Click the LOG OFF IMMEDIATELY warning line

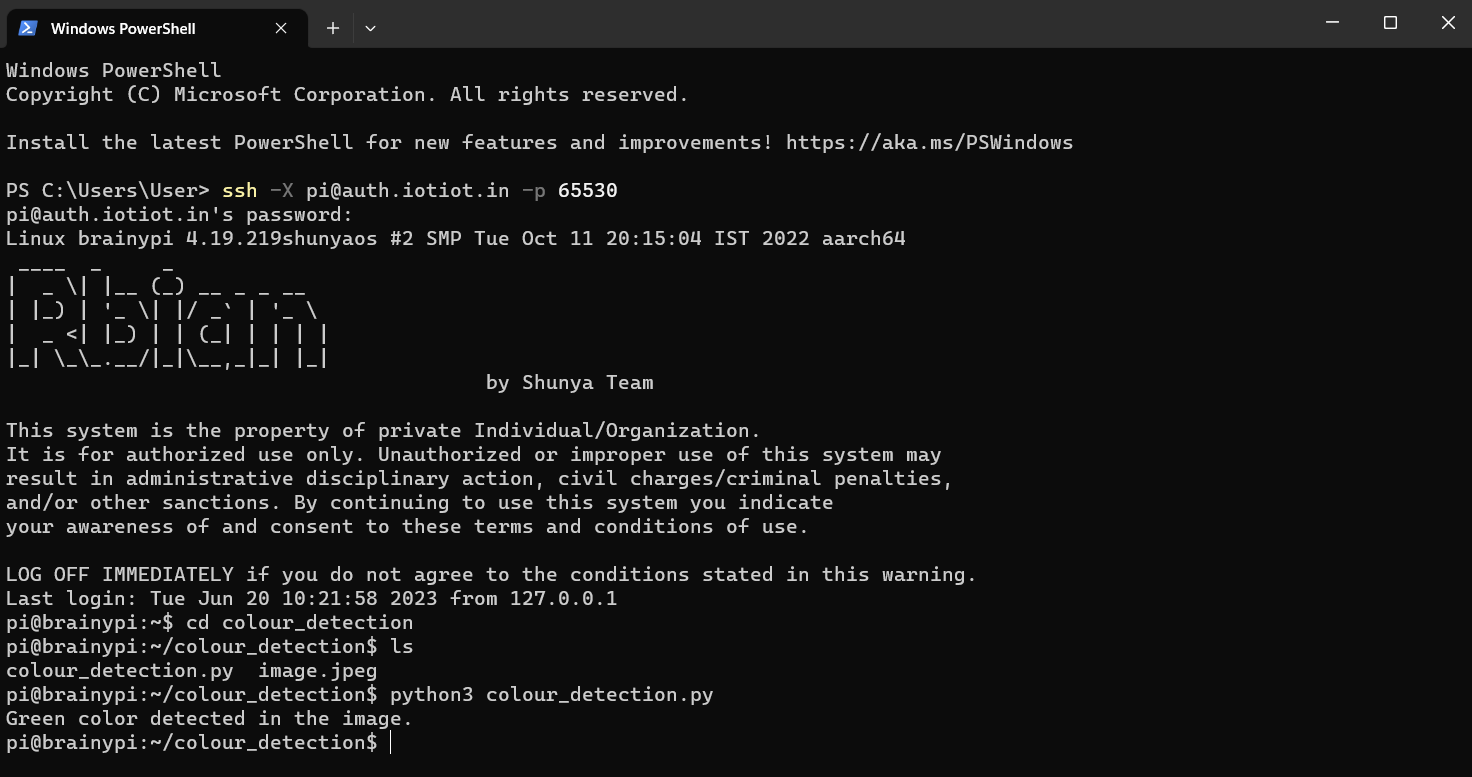click(x=490, y=575)
